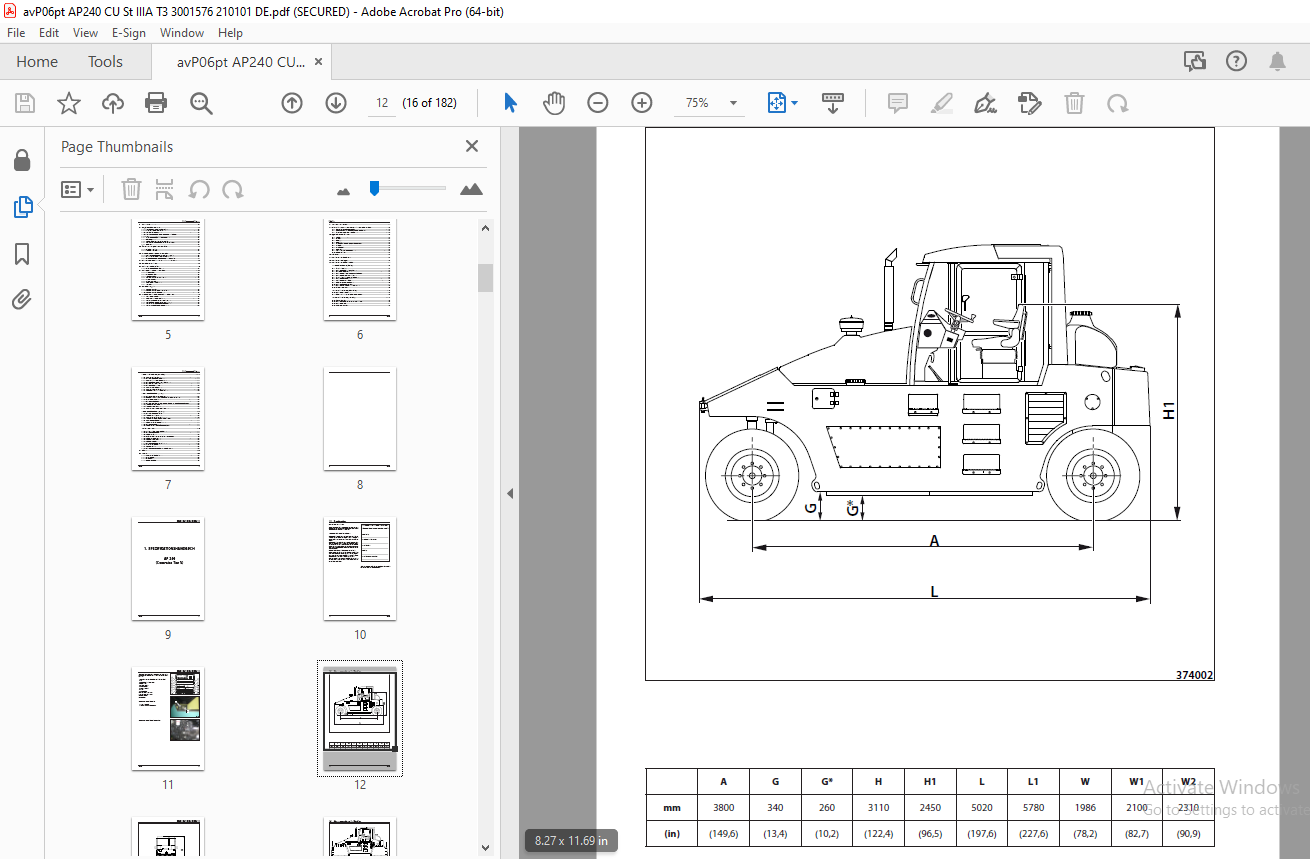Select the Highlight text pen
The height and width of the screenshot is (859, 1310).
[x=942, y=103]
